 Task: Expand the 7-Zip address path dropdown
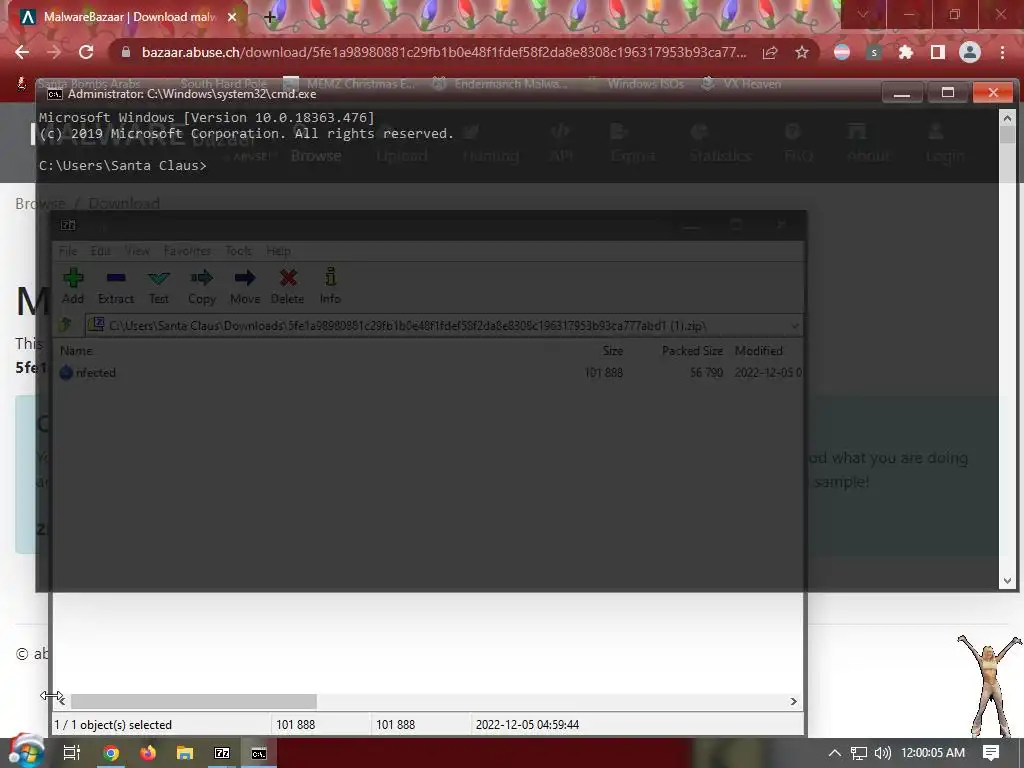click(795, 325)
